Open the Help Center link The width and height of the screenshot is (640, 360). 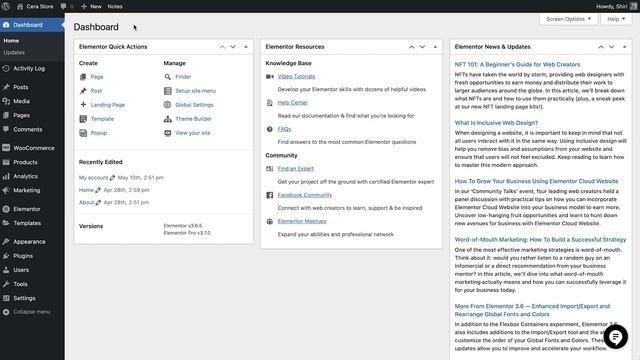[293, 102]
